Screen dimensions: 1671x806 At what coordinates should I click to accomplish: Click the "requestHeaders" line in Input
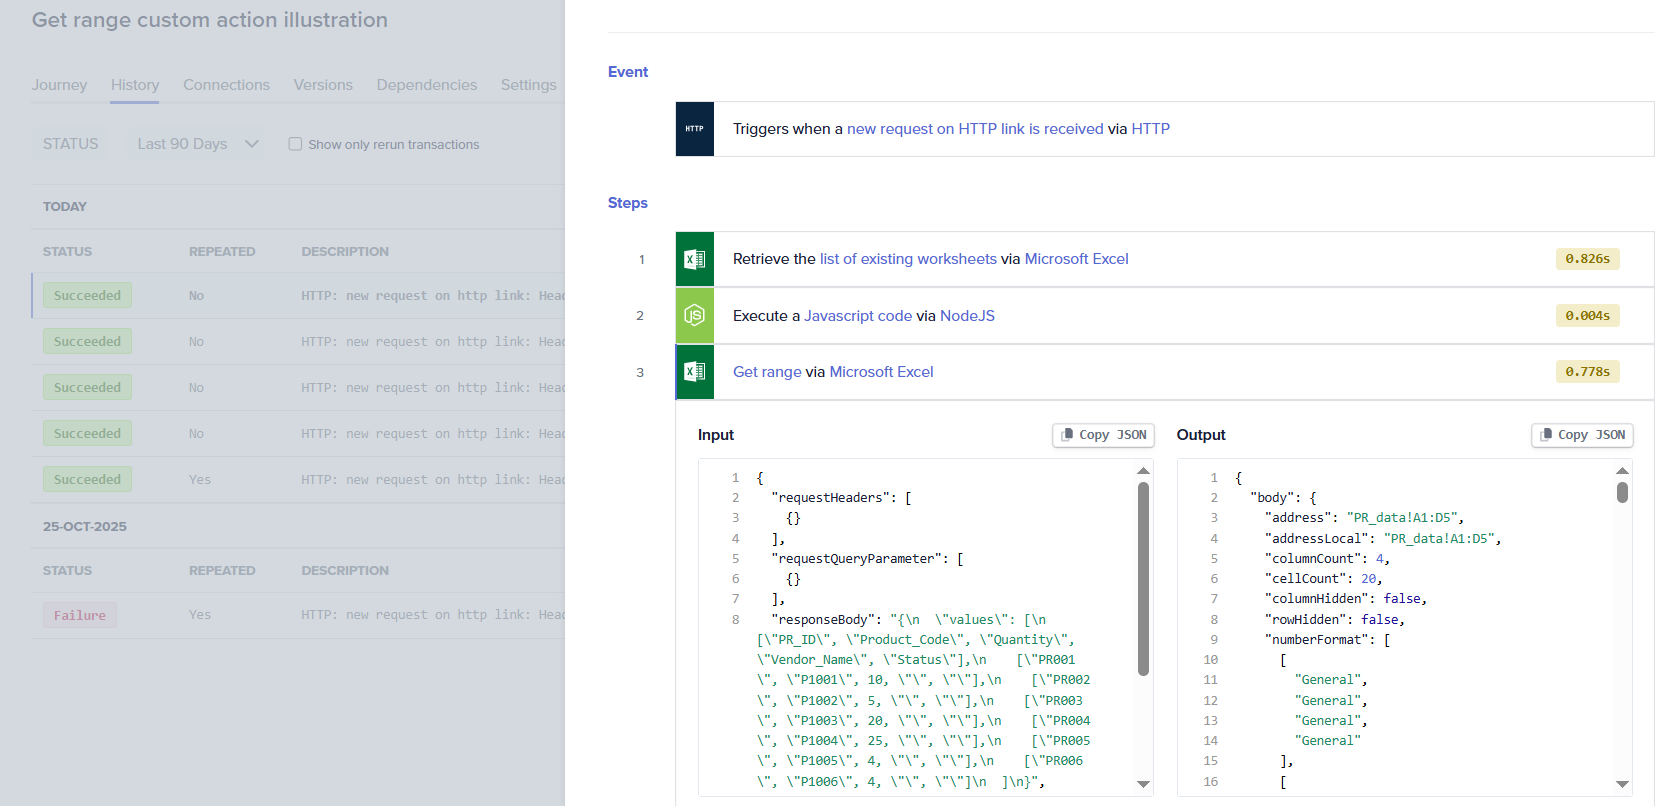(x=841, y=498)
